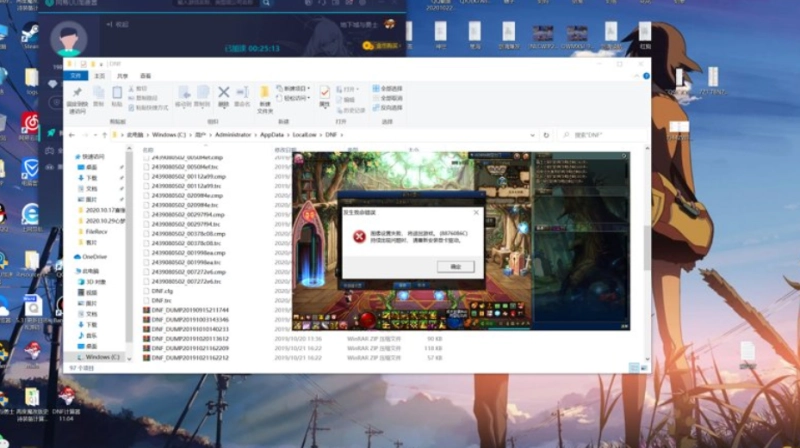Click LocalLow in the address breadcrumb
Screen dimensions: 800x448
[305, 135]
